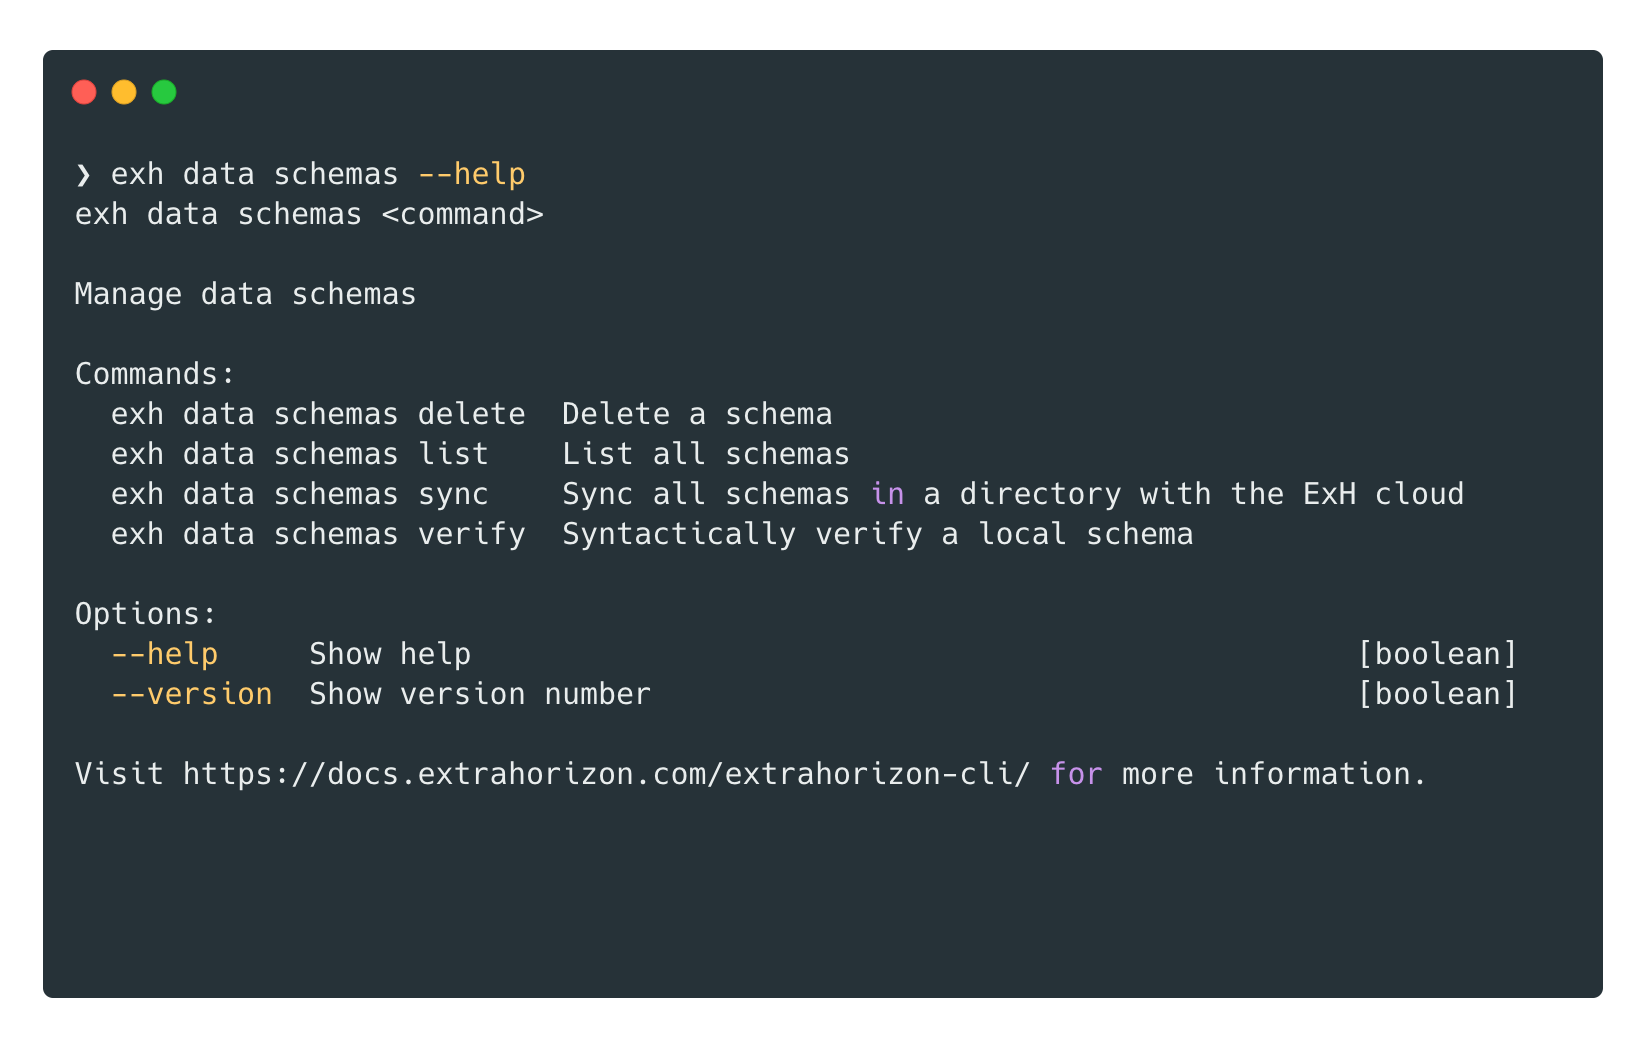Screen dimensions: 1648x1048
Task: Click the "exh data schemas delete" command
Action: point(318,415)
